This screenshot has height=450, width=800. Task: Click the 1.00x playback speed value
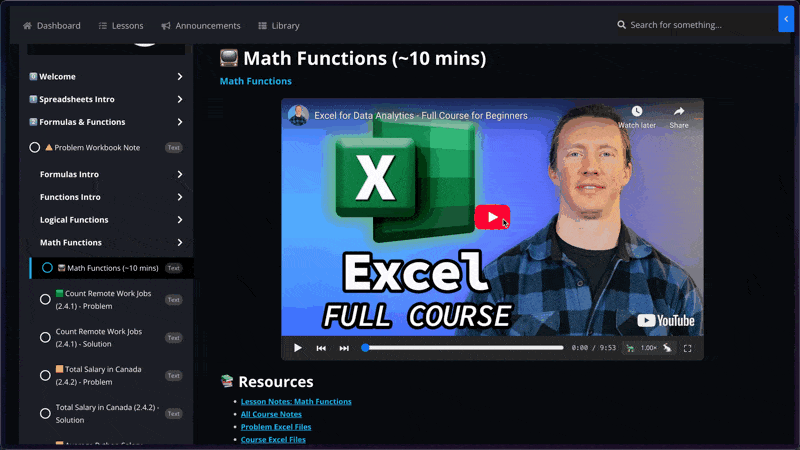click(x=648, y=348)
